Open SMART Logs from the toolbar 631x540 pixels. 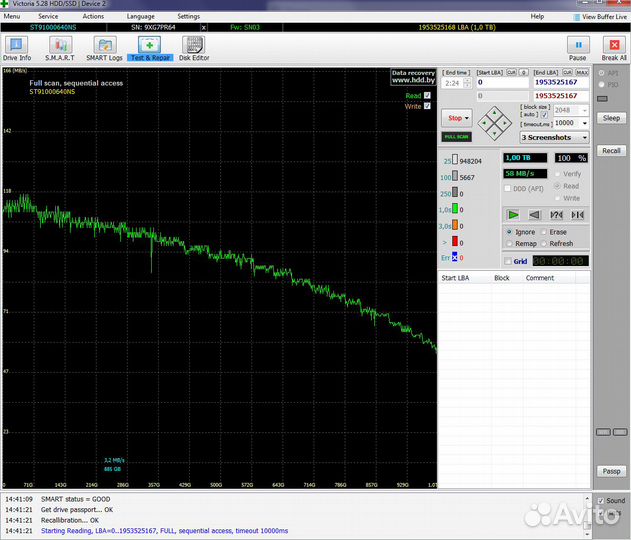[104, 48]
